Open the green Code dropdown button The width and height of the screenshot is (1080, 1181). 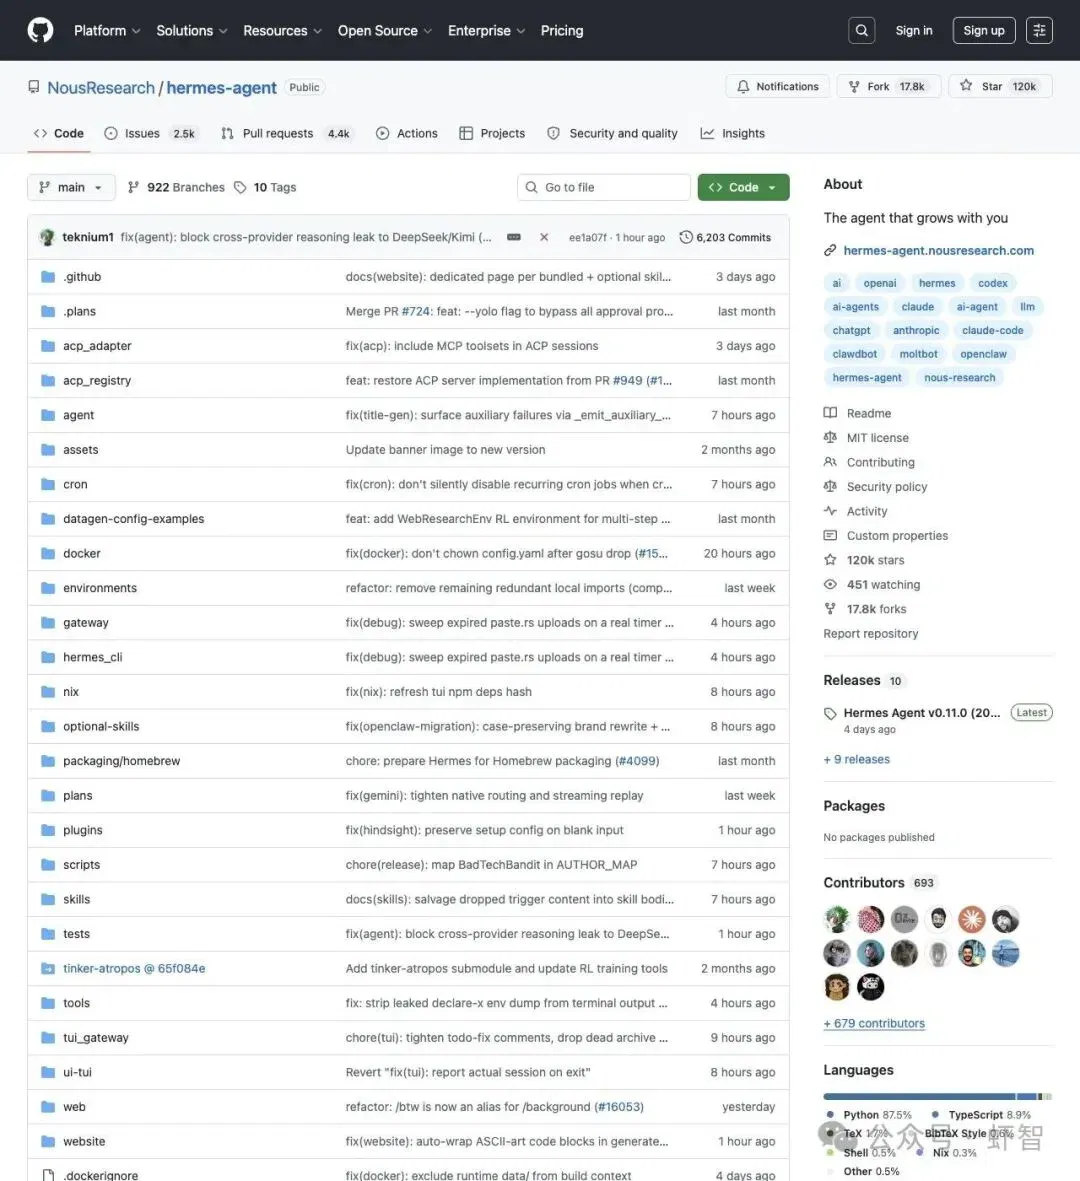click(x=743, y=188)
